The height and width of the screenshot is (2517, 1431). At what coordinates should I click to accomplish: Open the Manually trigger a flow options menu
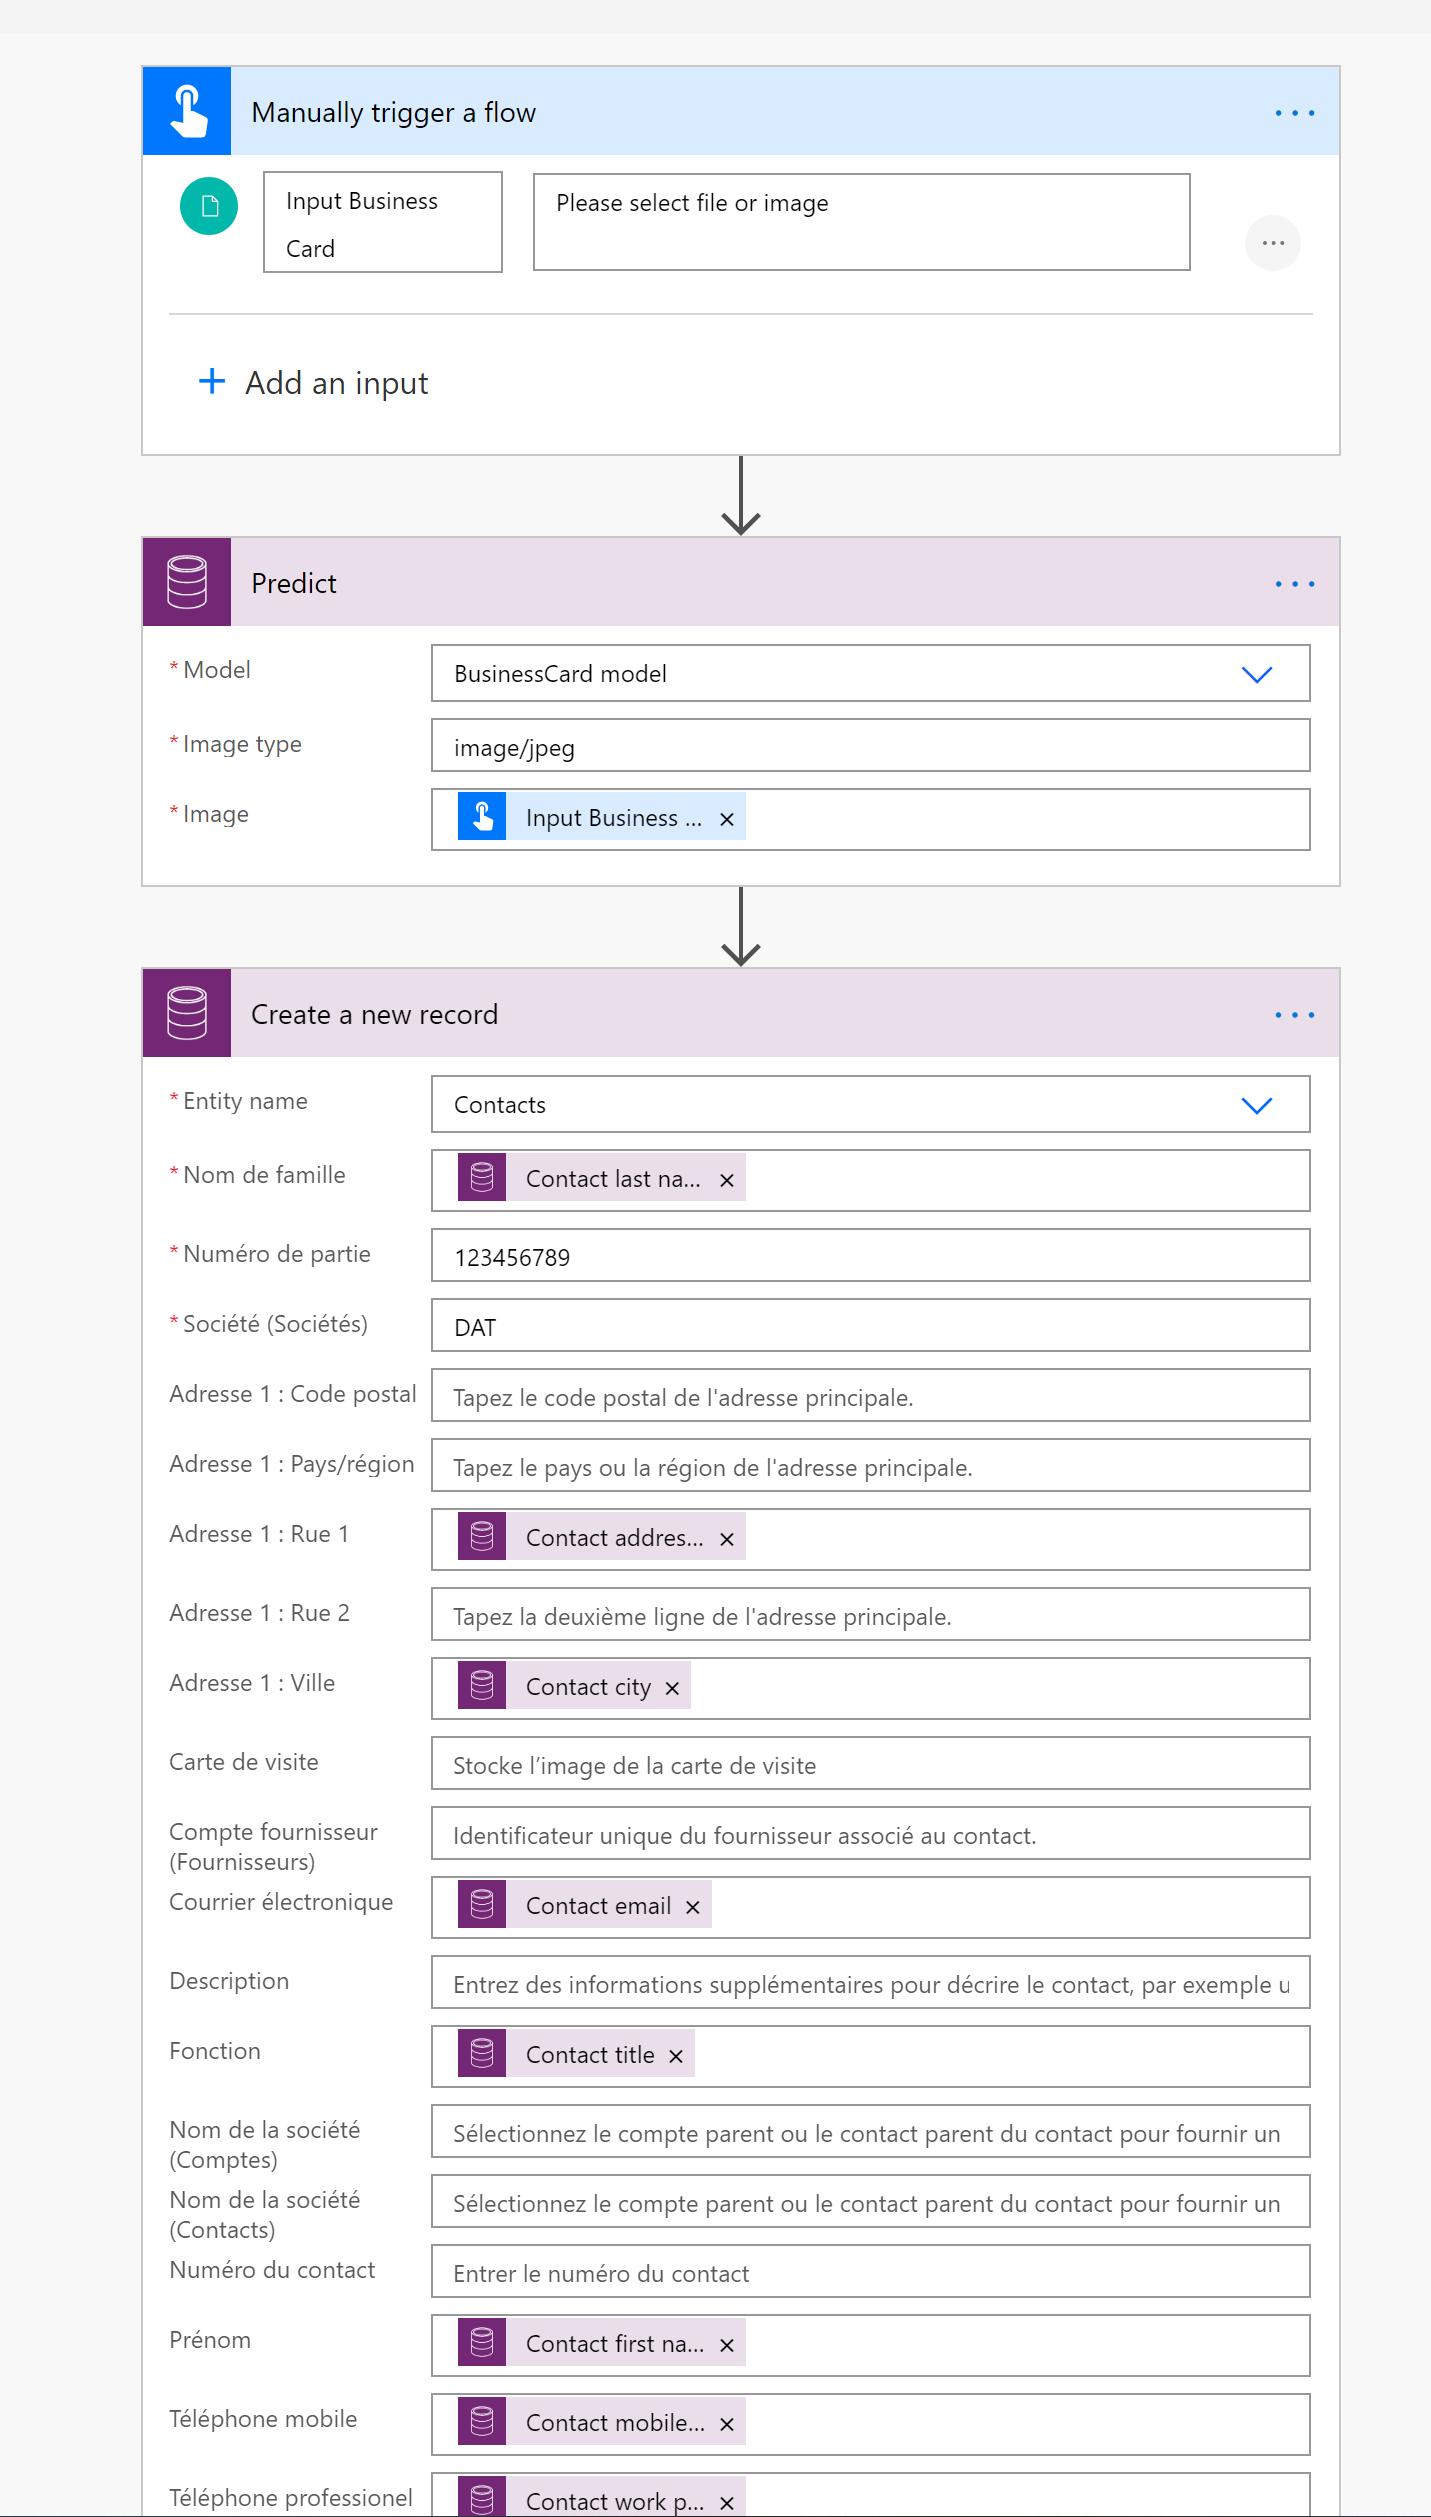(1294, 113)
